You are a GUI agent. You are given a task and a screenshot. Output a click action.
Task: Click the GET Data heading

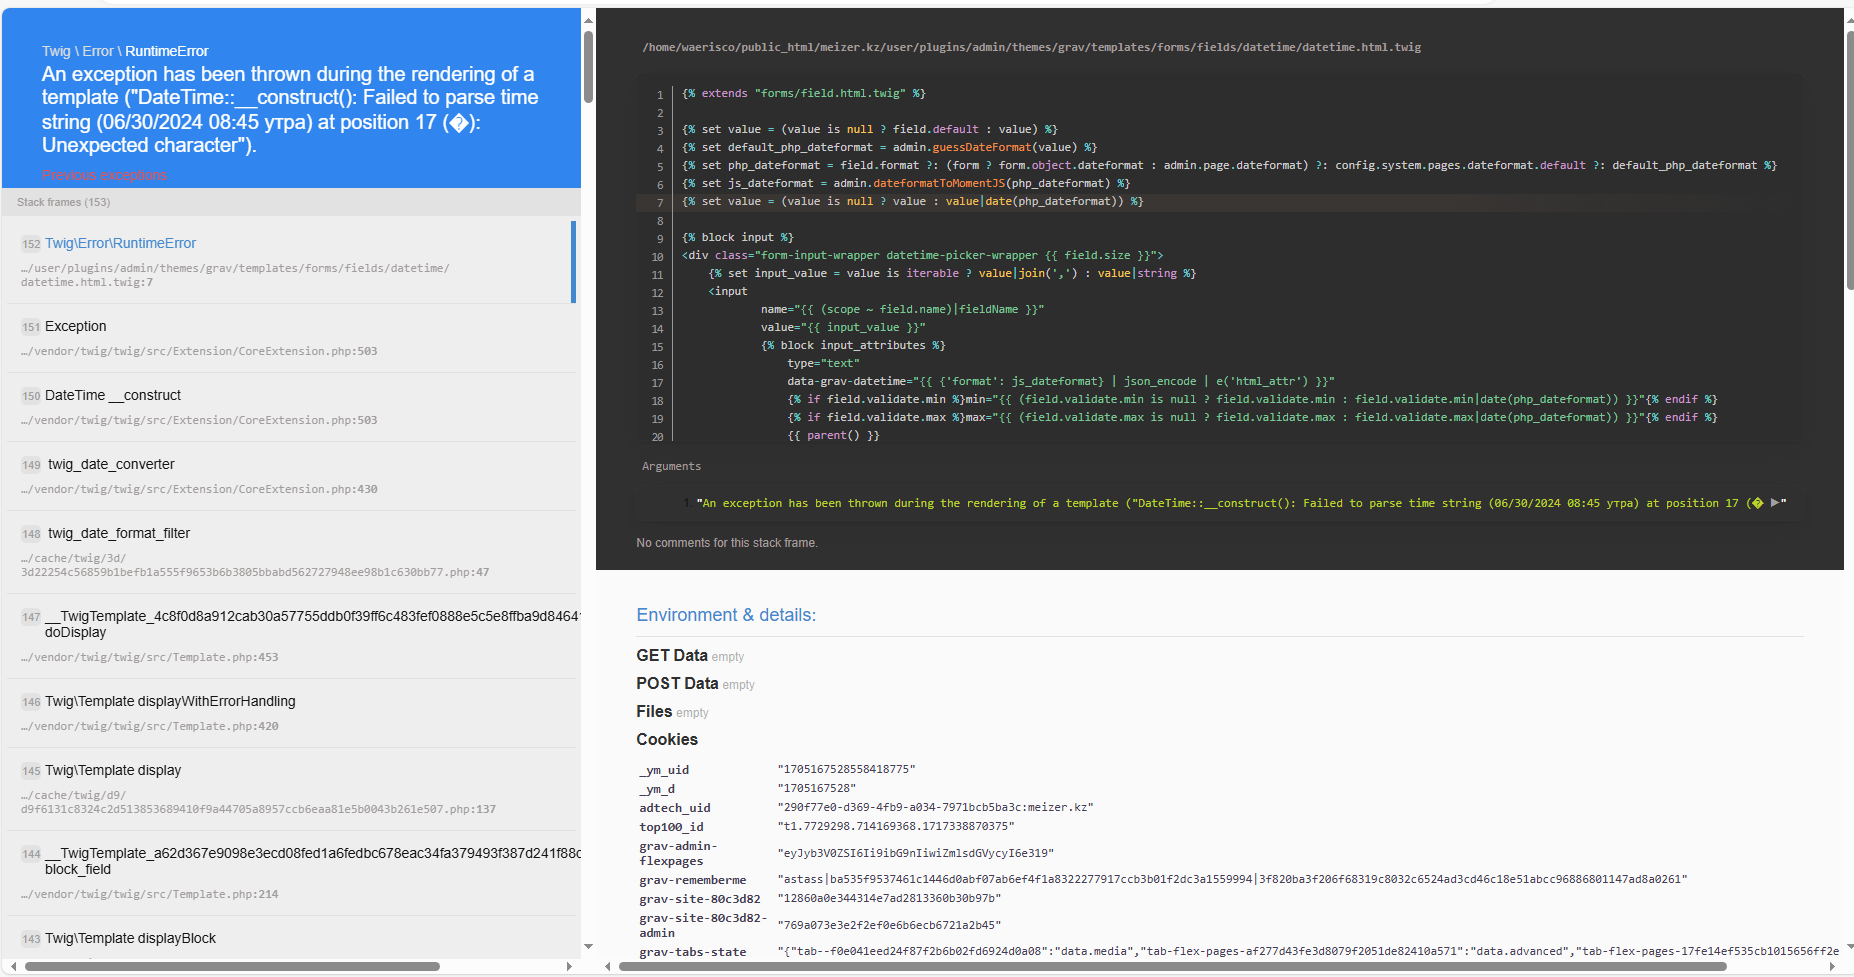(x=672, y=655)
